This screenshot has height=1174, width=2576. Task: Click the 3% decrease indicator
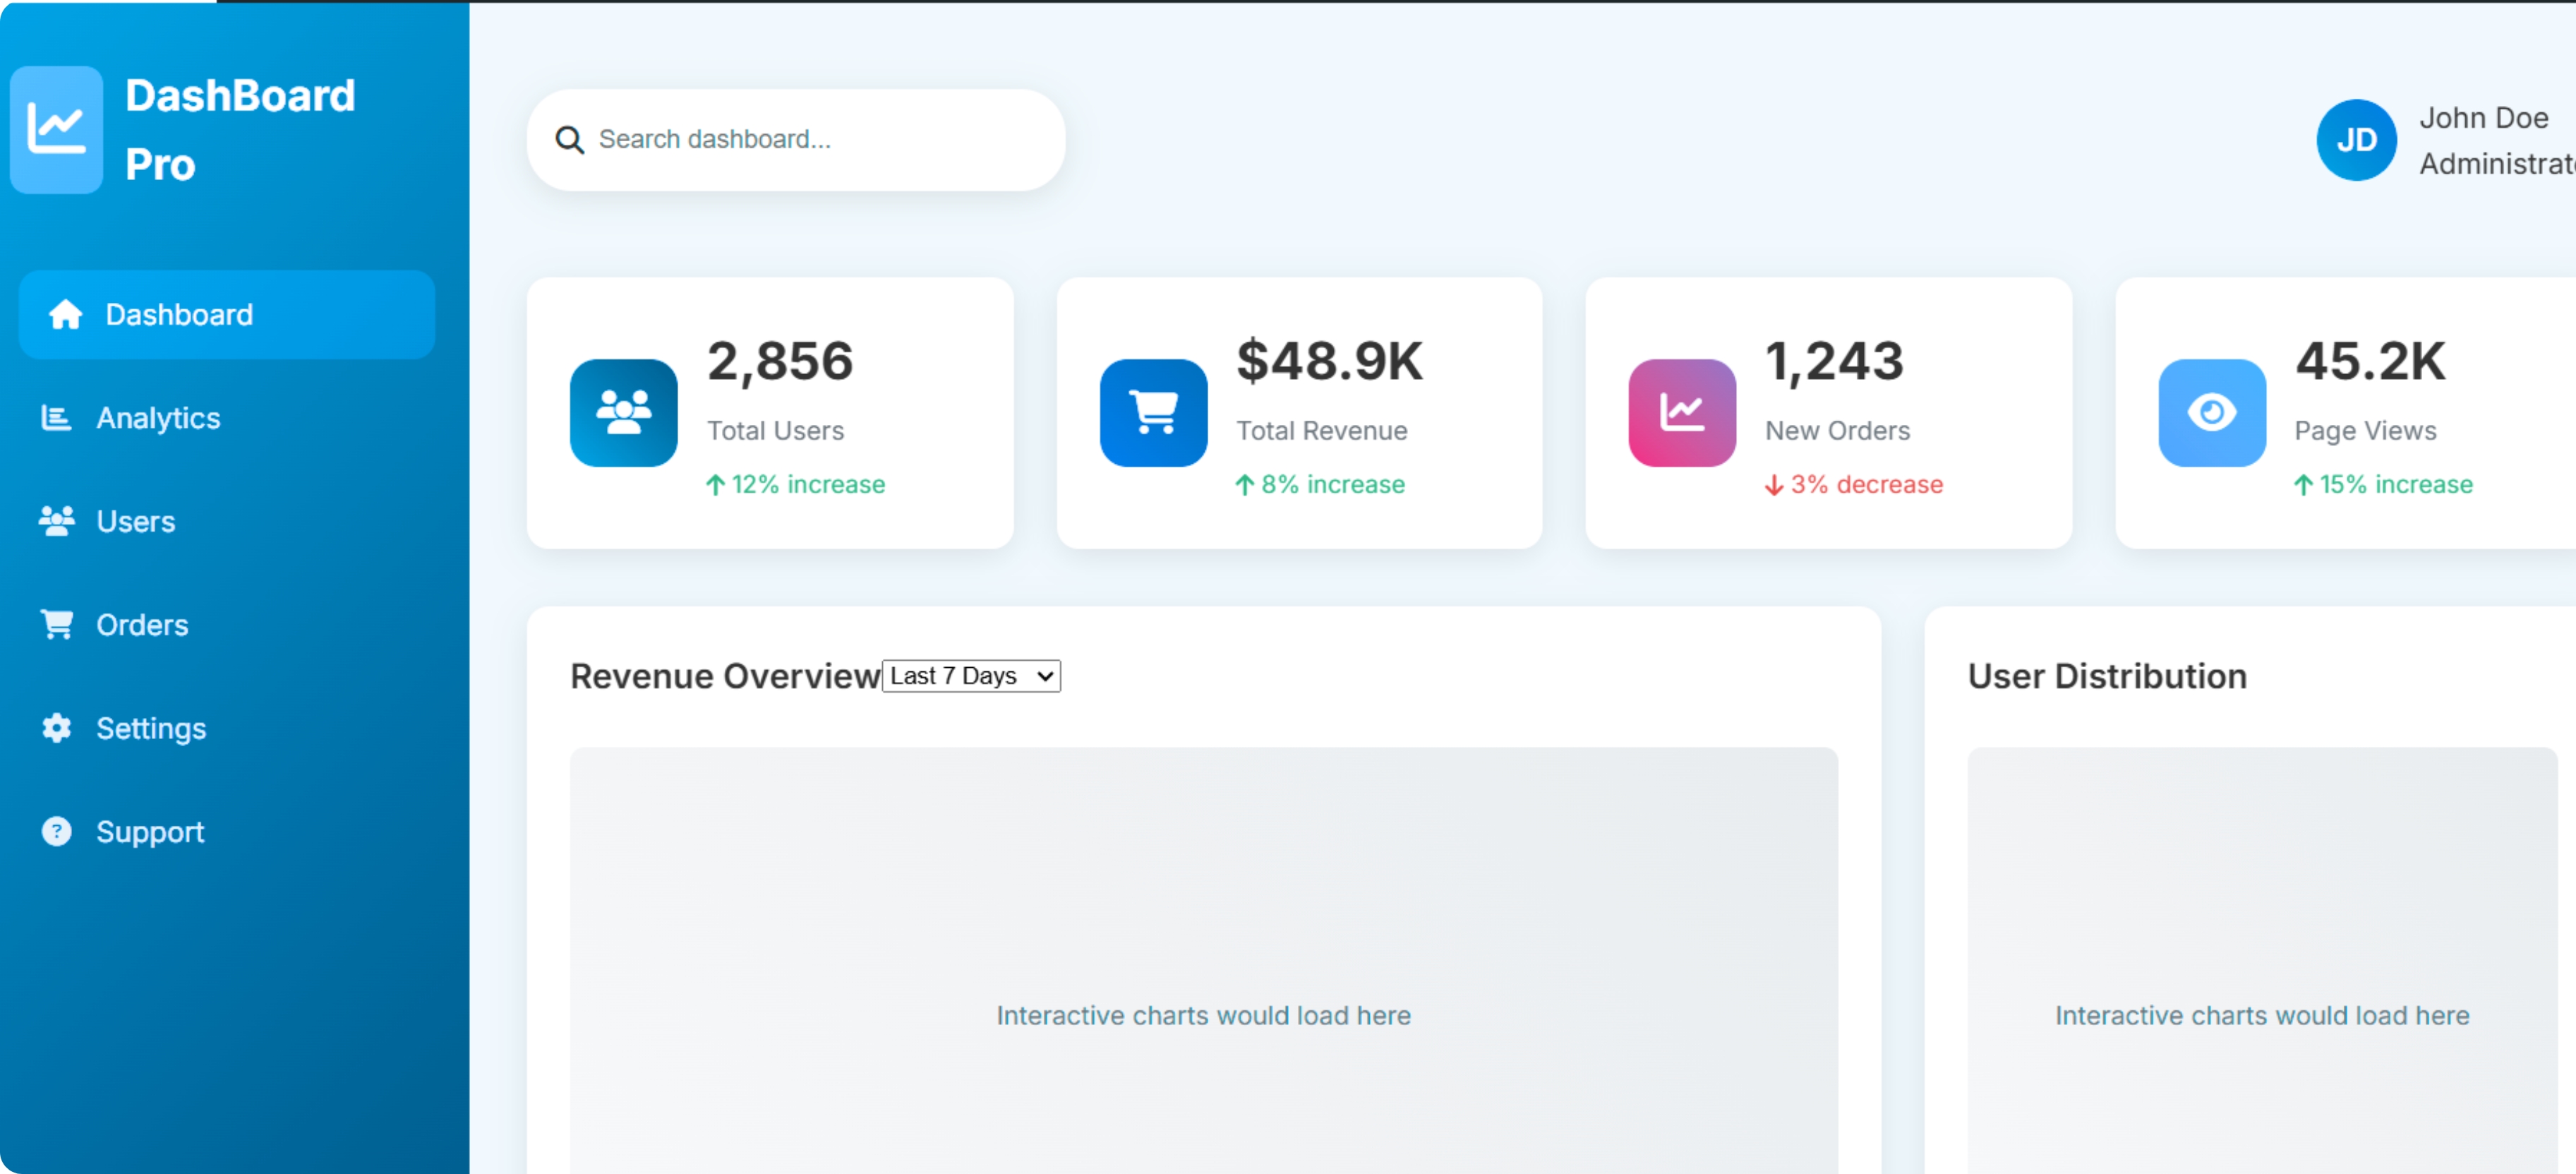coord(1853,484)
